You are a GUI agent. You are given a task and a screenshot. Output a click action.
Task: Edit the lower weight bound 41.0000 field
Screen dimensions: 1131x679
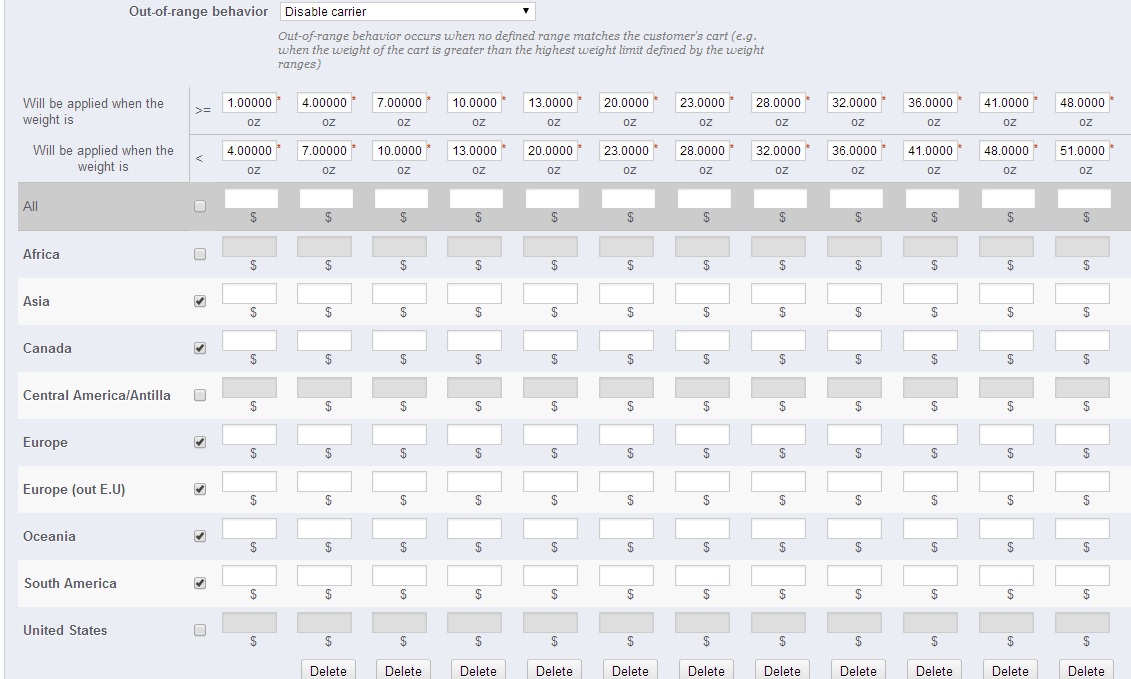click(1006, 102)
